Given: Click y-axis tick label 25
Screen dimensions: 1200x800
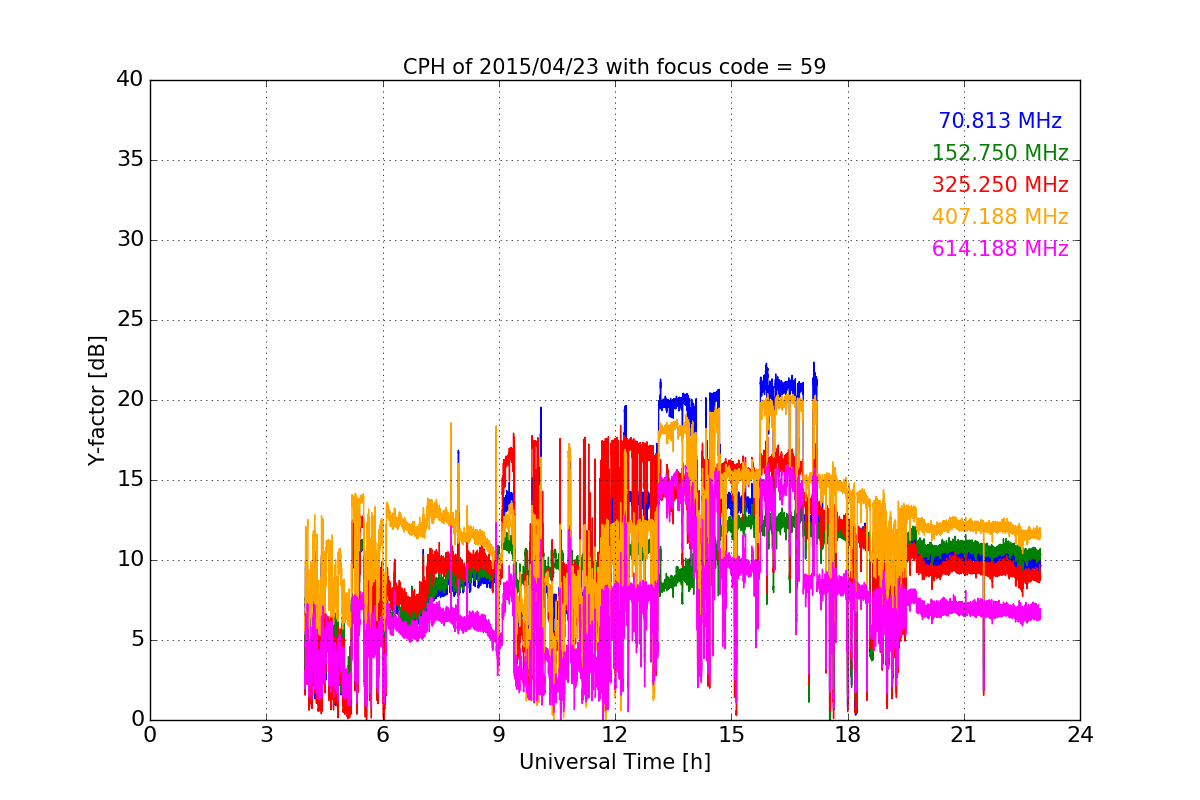Looking at the screenshot, I should click(x=130, y=319).
